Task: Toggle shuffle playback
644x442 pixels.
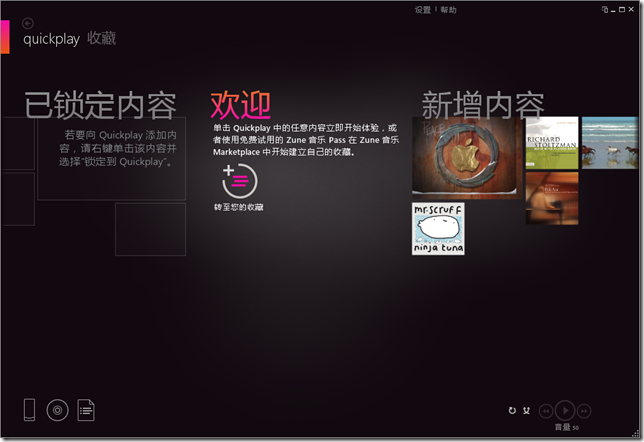Action: point(527,410)
